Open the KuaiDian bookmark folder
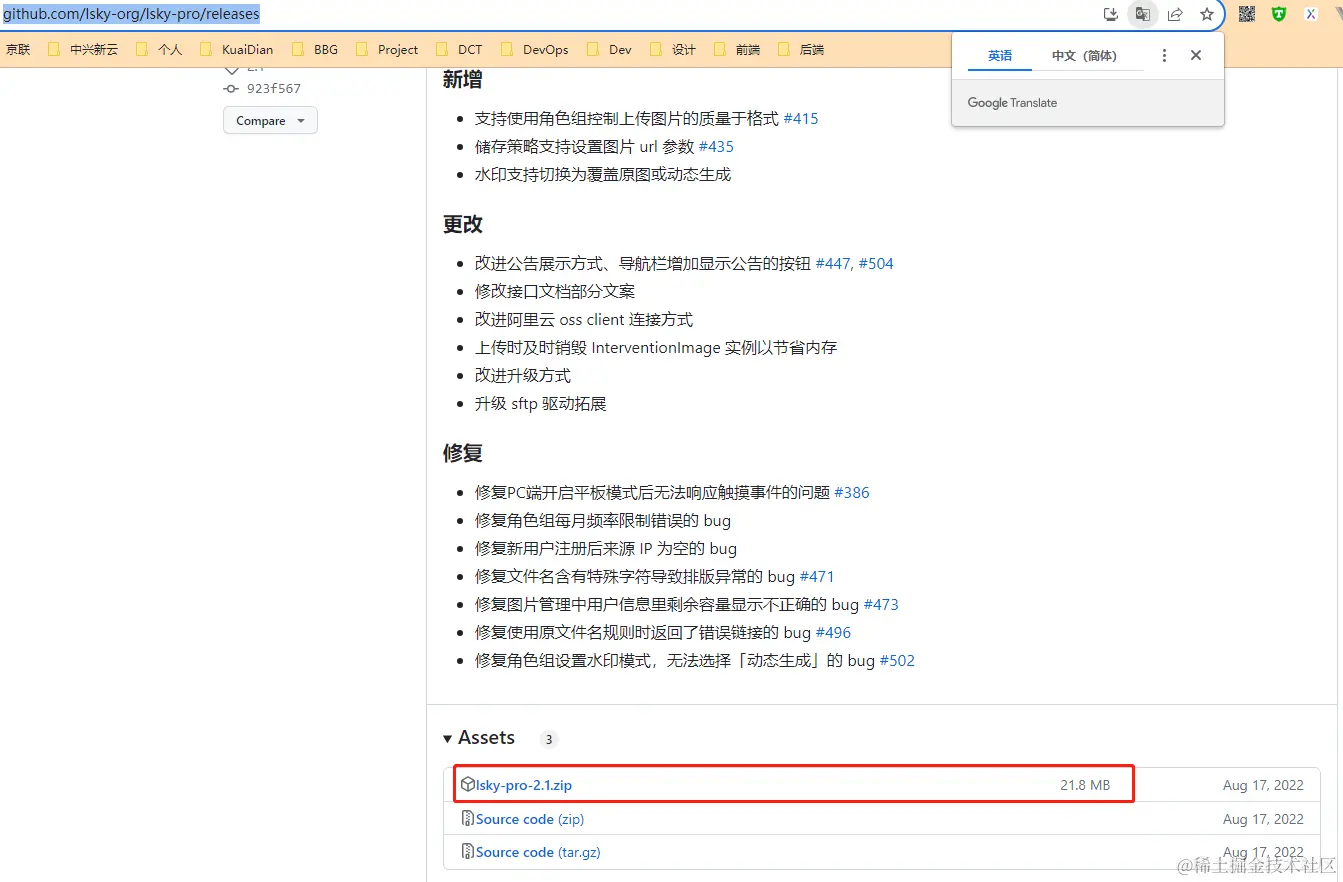The image size is (1343, 882). point(236,49)
